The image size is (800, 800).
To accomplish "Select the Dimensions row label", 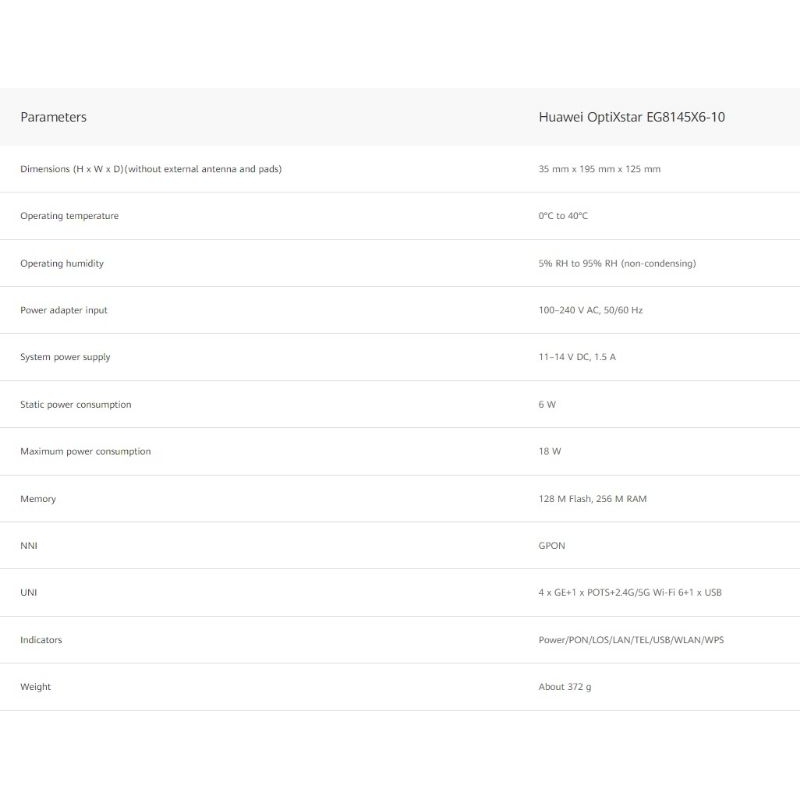I will 150,169.
